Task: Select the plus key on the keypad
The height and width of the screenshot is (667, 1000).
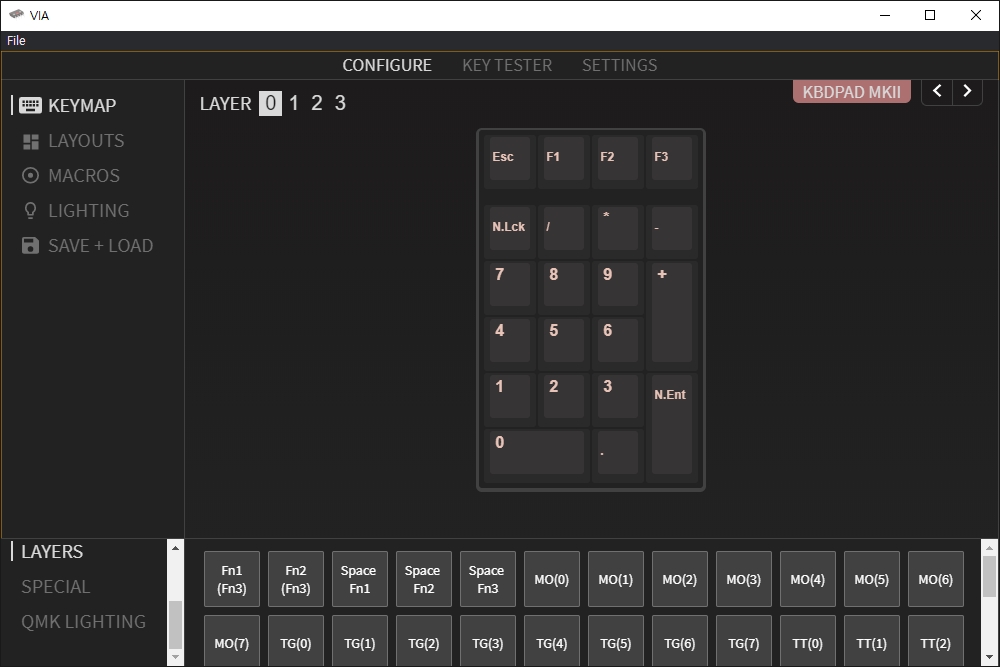Action: click(x=672, y=315)
